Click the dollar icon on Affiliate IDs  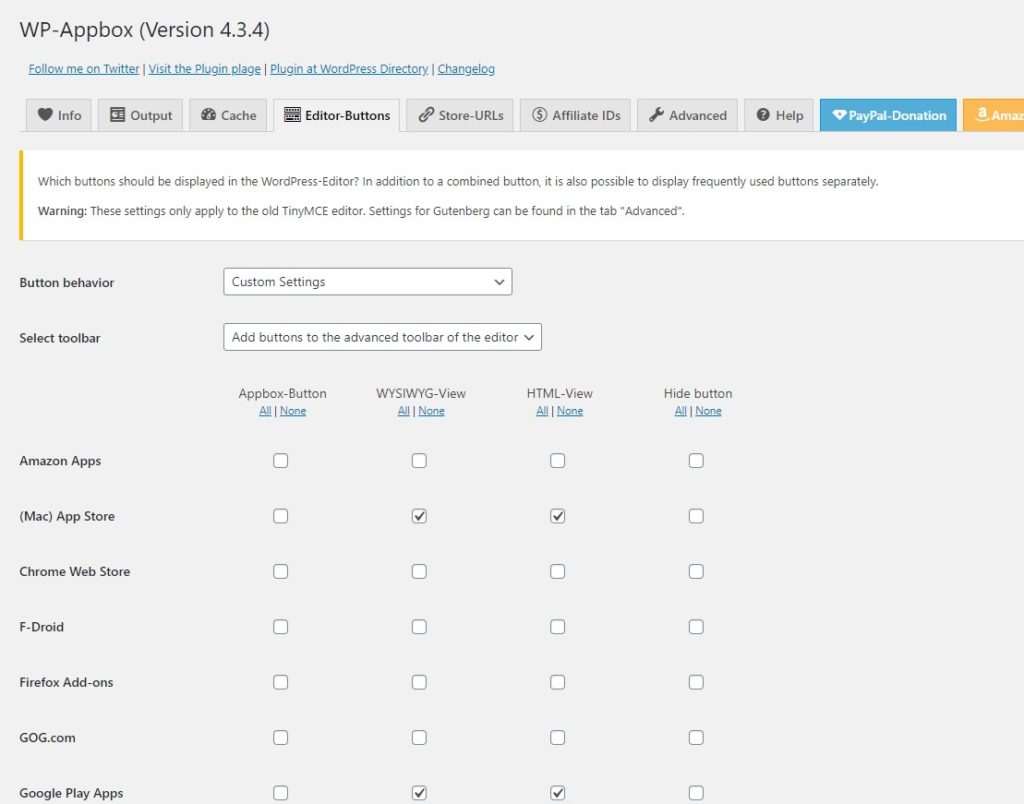coord(539,115)
